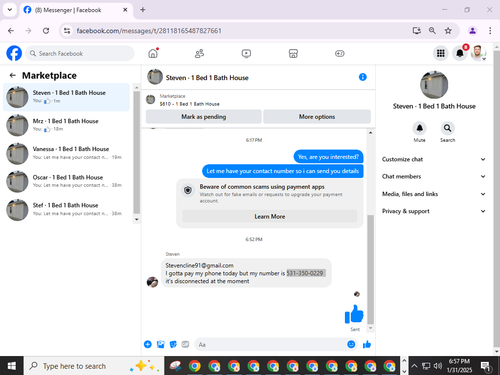Viewport: 500px width, 375px height.
Task: Open Oscar - 1 Bed 1 Bath House chat
Action: 66,181
